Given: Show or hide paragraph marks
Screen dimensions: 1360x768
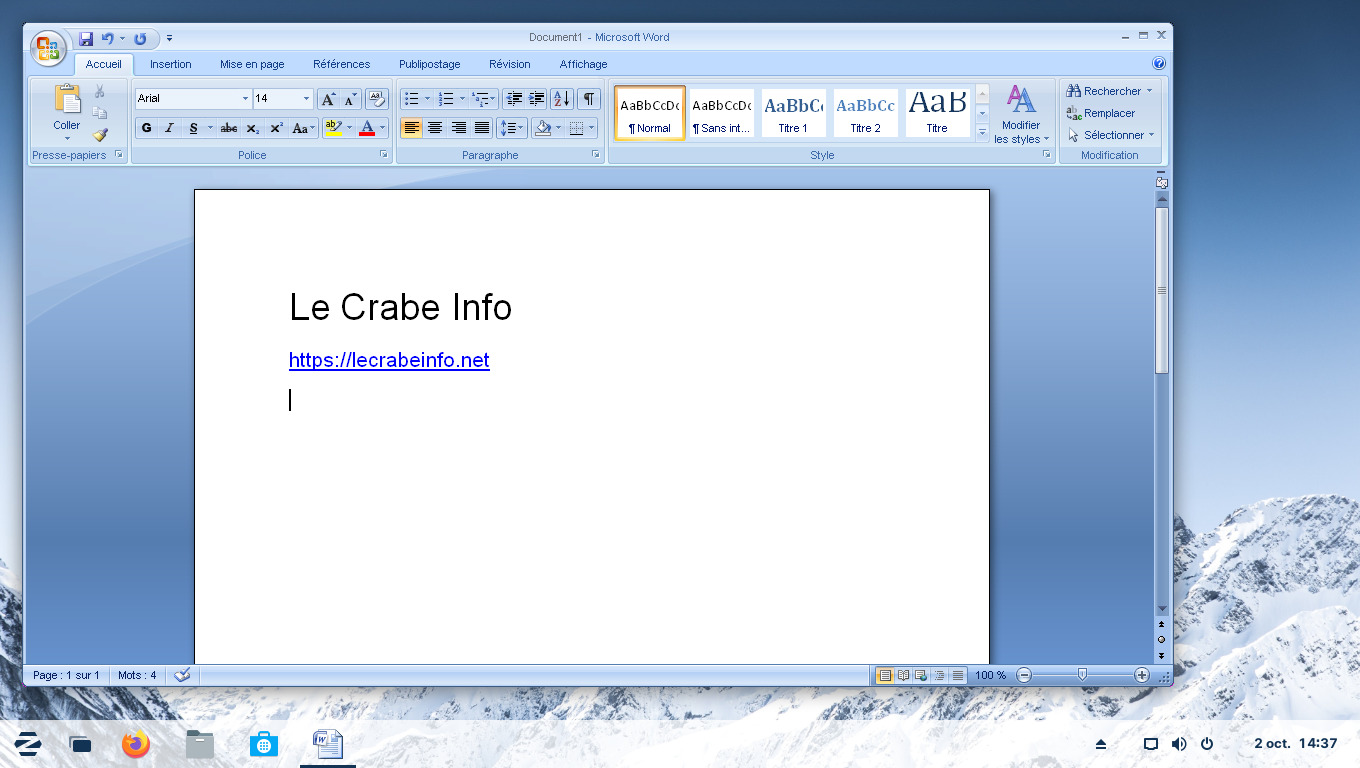Looking at the screenshot, I should pos(589,99).
